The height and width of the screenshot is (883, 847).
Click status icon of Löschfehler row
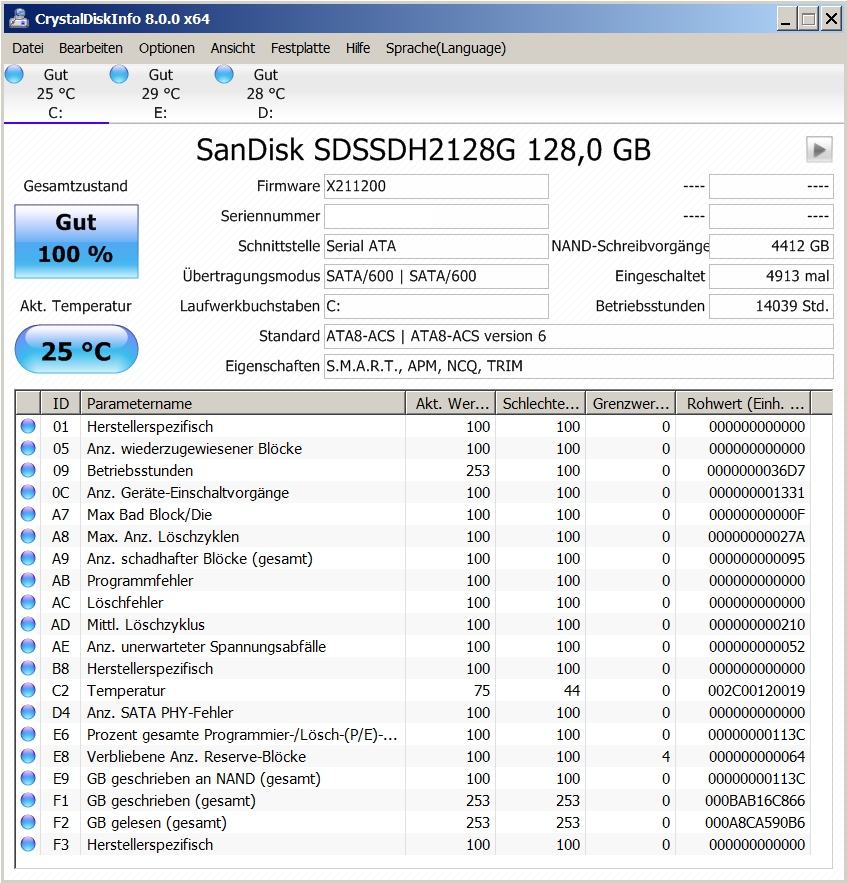point(28,602)
